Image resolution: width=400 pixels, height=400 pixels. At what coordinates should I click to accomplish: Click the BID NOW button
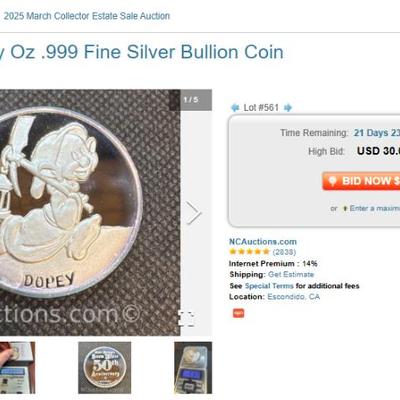click(x=361, y=181)
